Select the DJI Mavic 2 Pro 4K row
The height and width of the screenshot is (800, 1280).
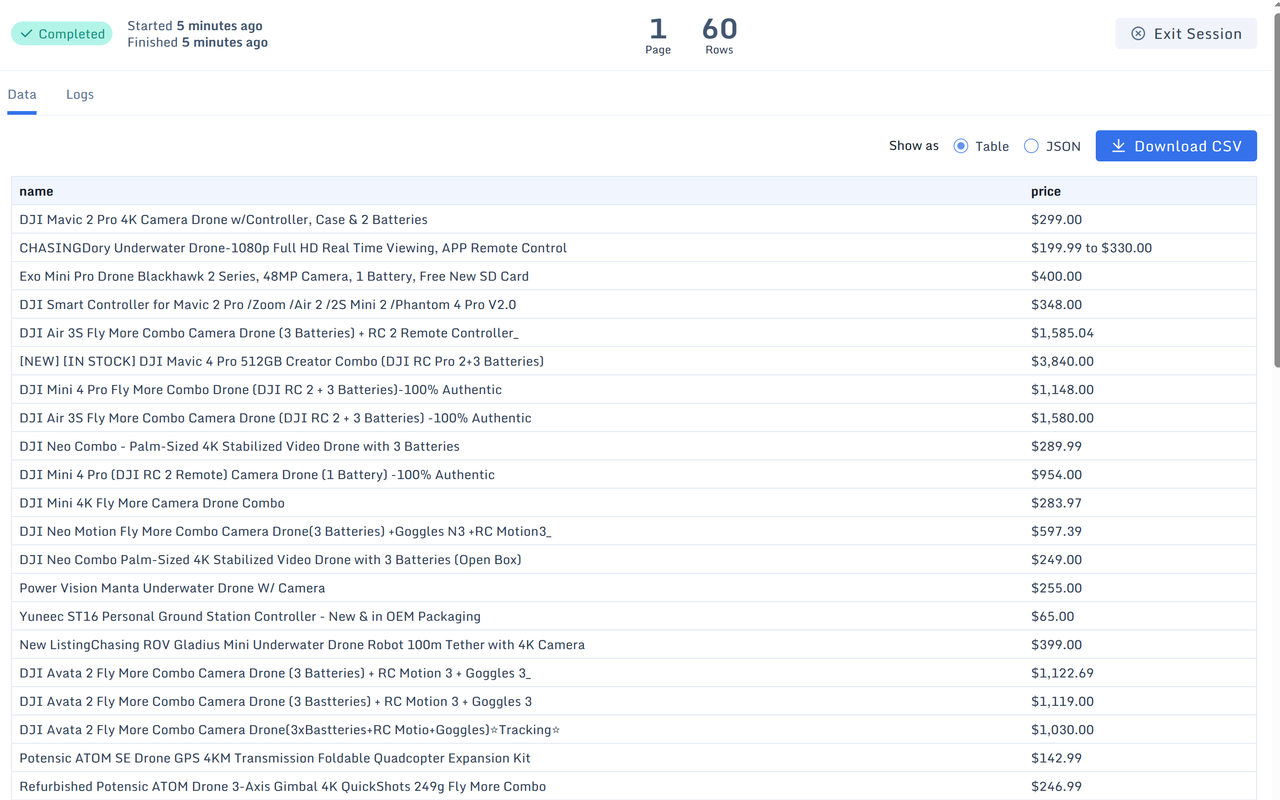coord(223,220)
